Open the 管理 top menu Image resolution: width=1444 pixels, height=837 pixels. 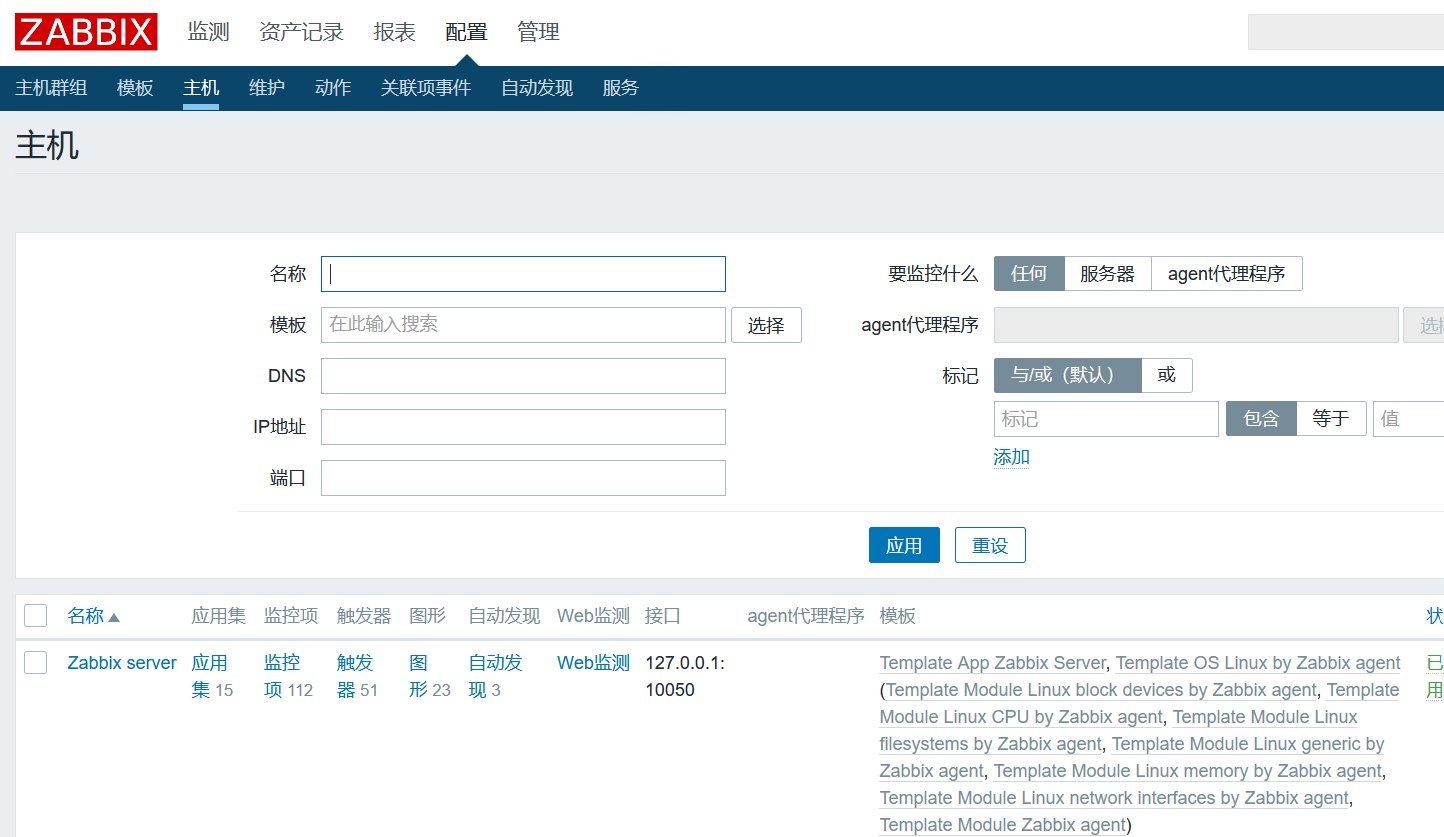pos(538,32)
